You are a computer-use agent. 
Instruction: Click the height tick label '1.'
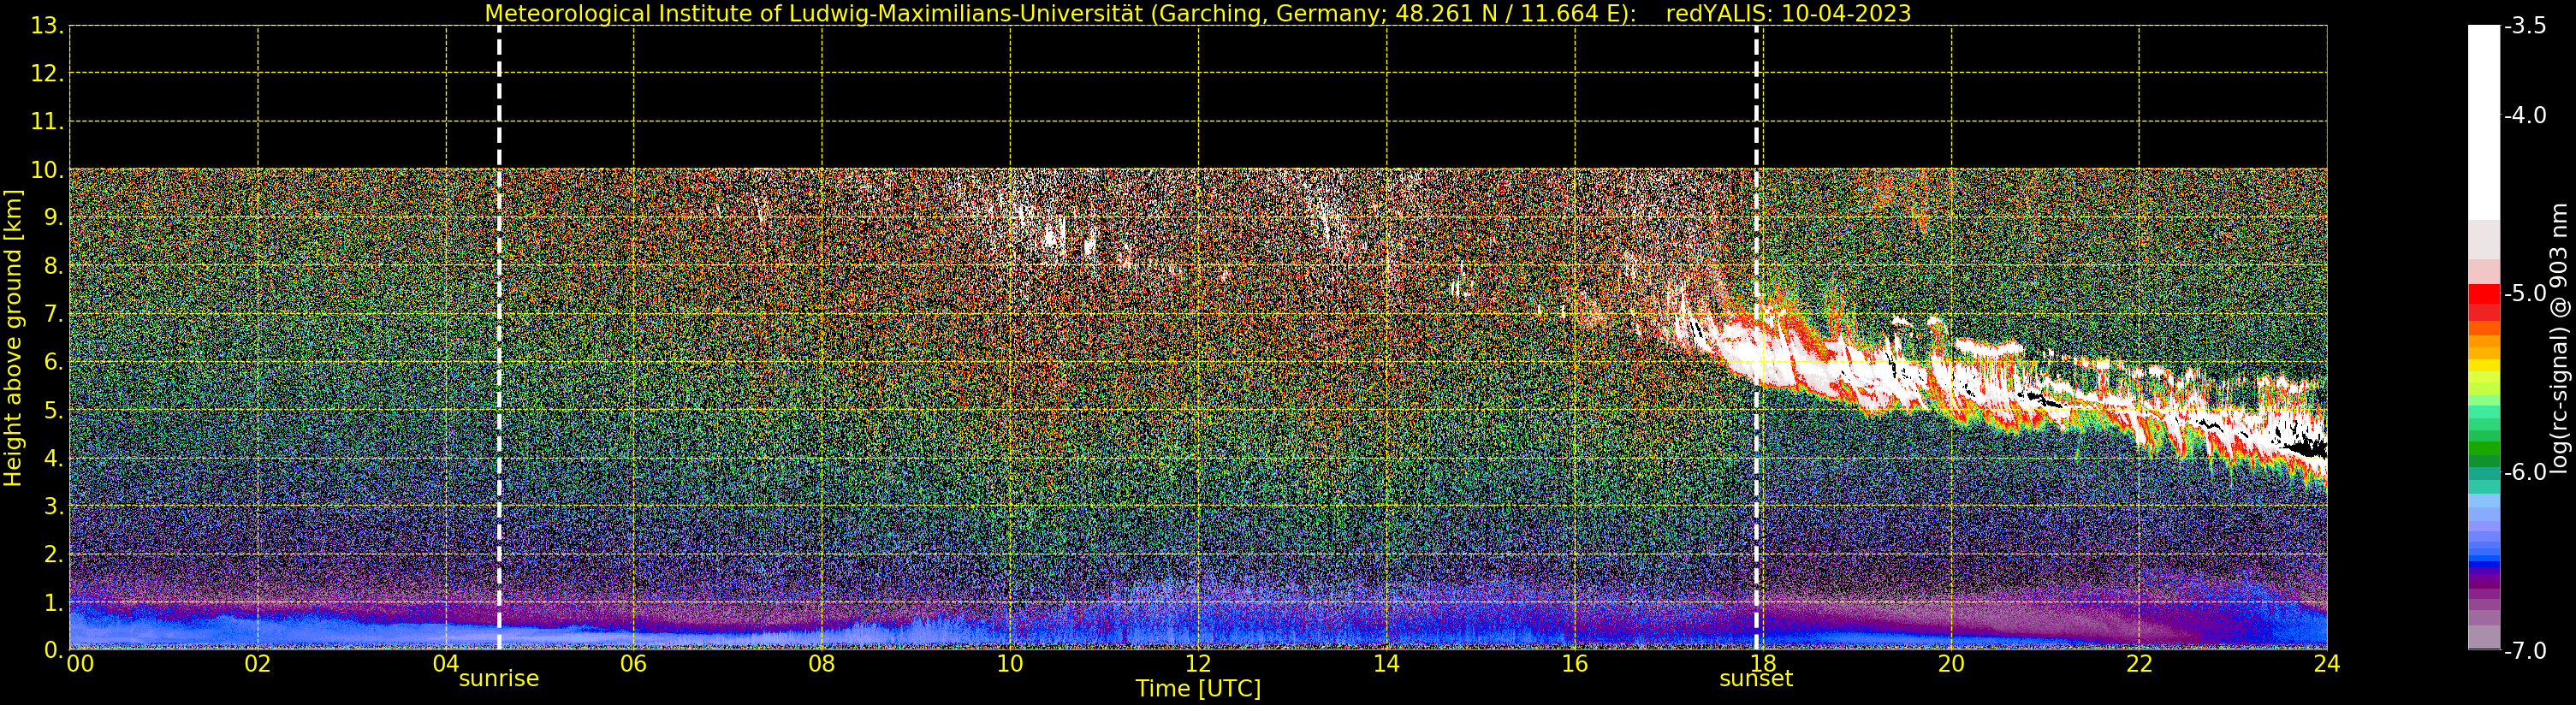pos(54,602)
